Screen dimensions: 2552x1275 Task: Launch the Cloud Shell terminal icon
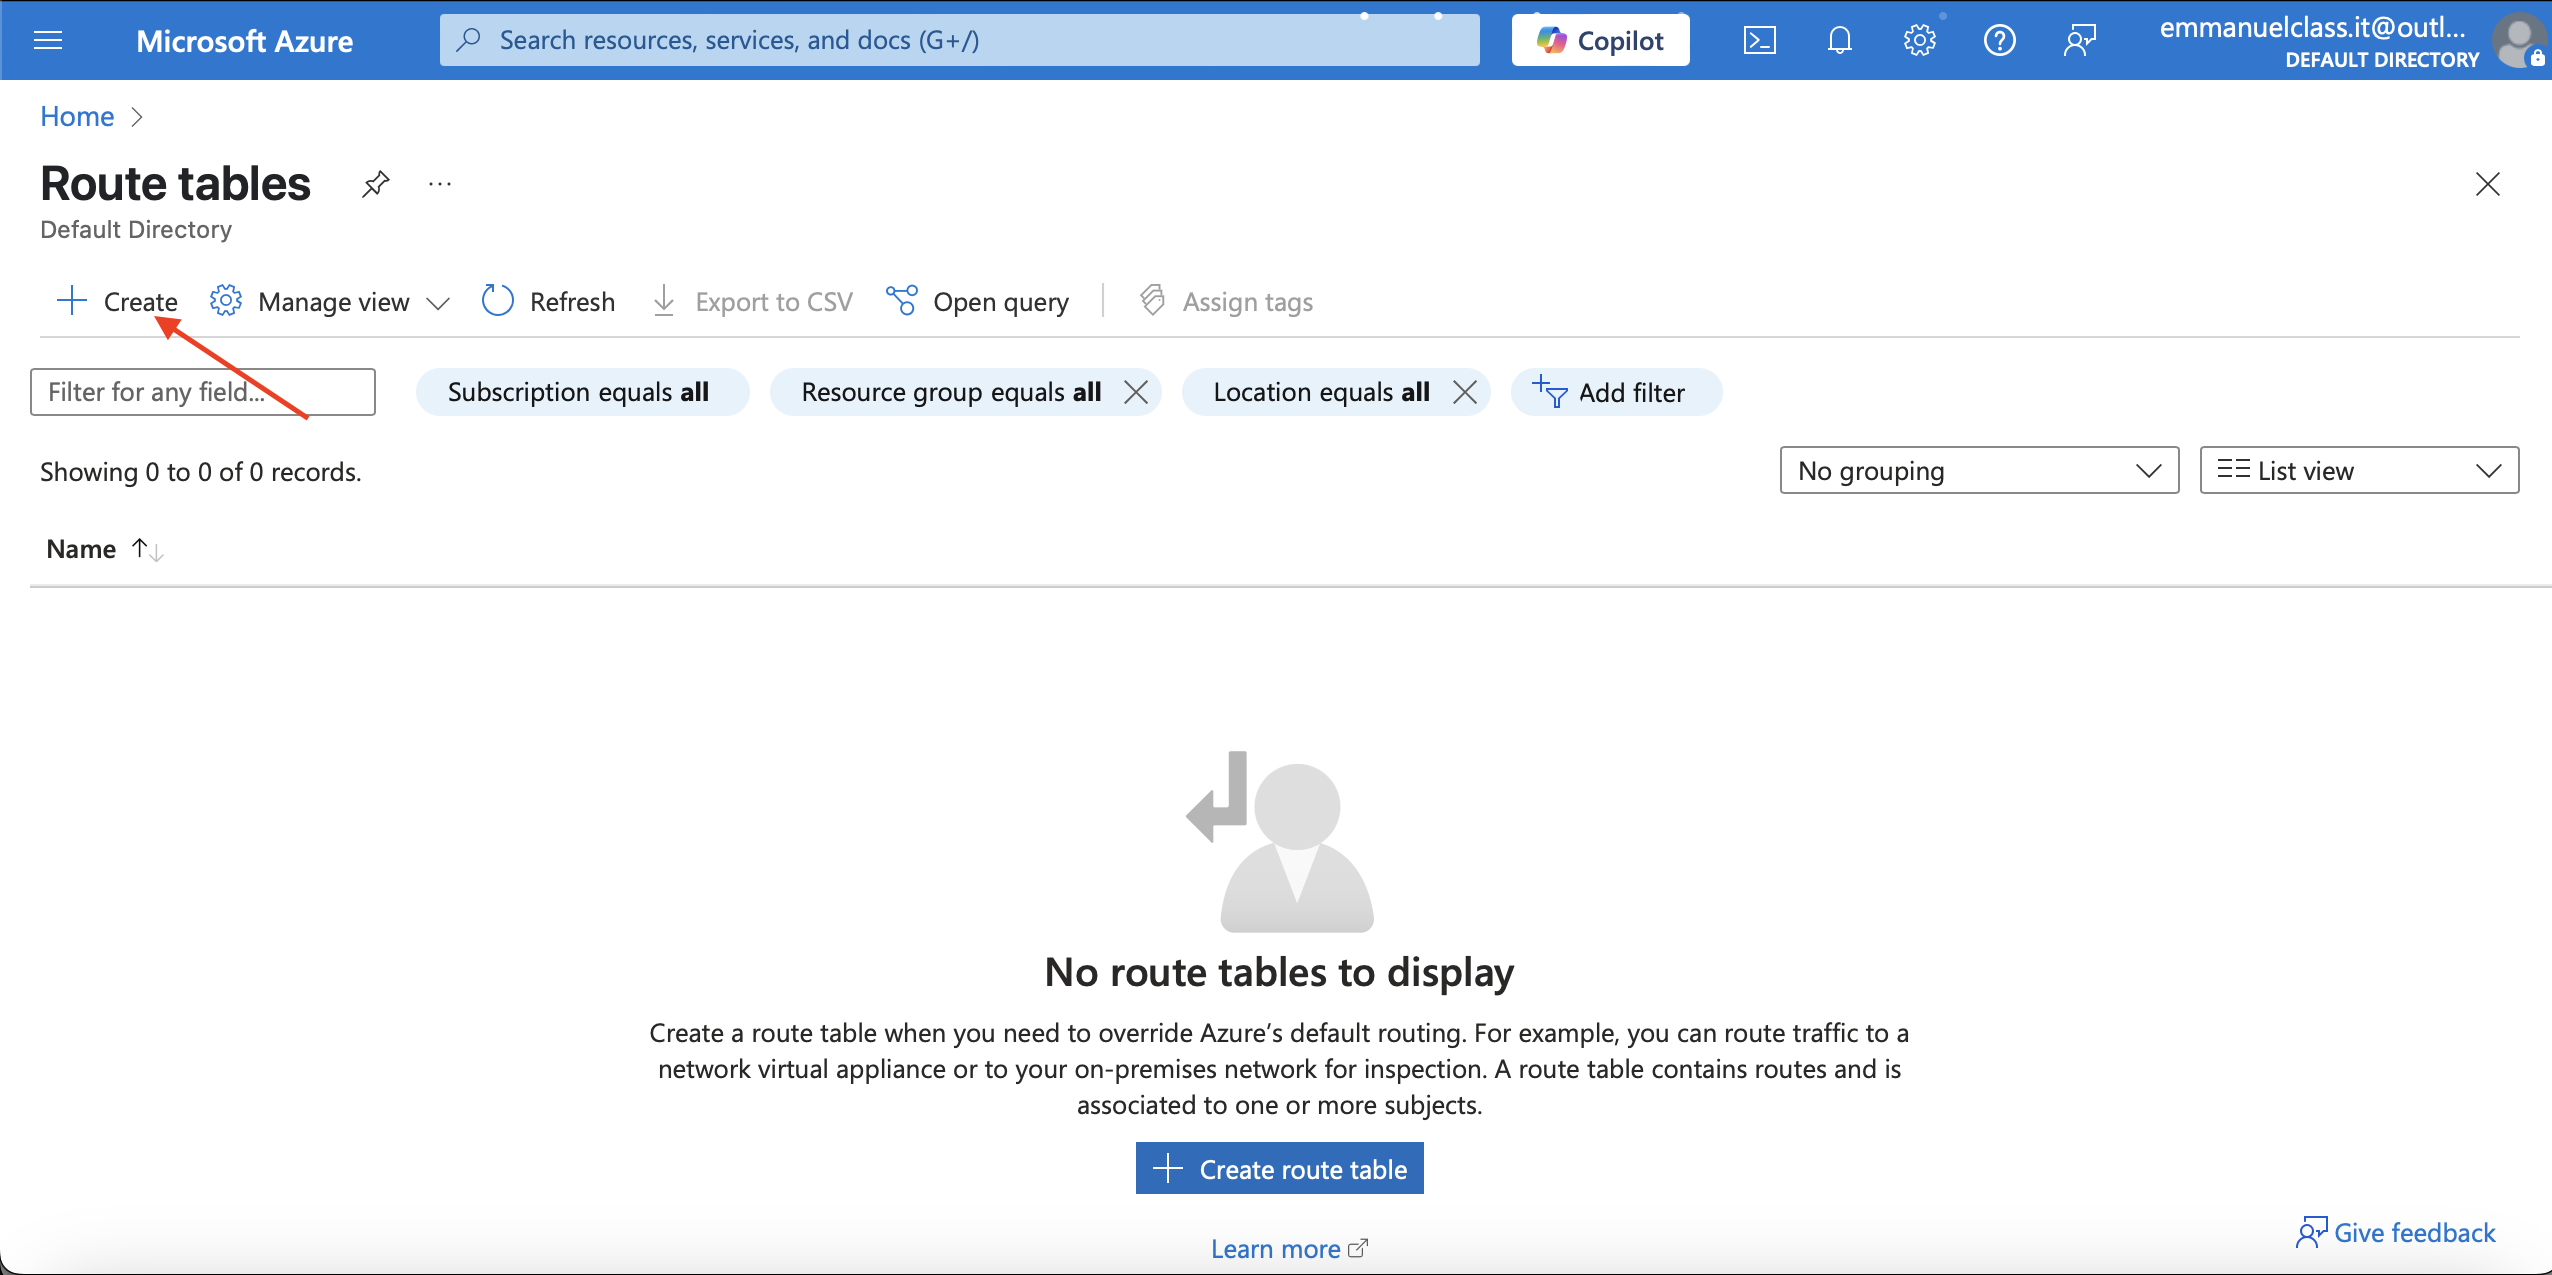1759,40
